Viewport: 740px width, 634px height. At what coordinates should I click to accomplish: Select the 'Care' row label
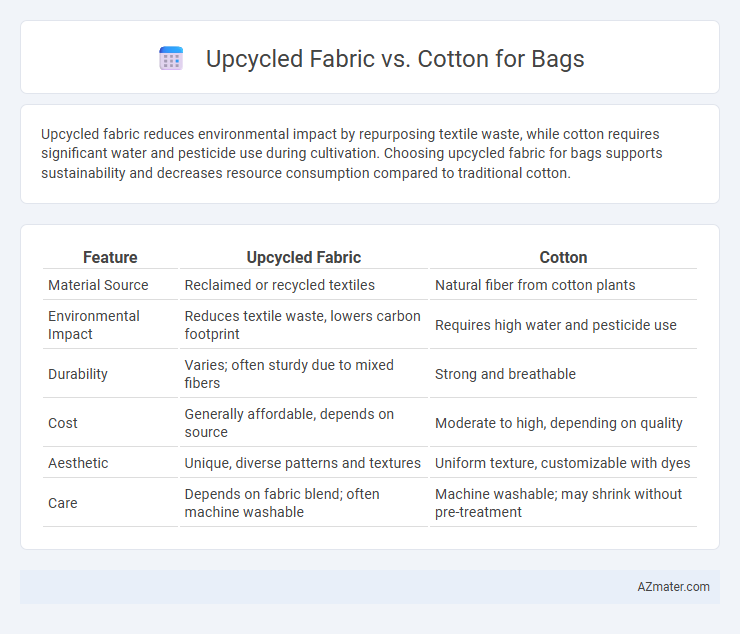63,503
